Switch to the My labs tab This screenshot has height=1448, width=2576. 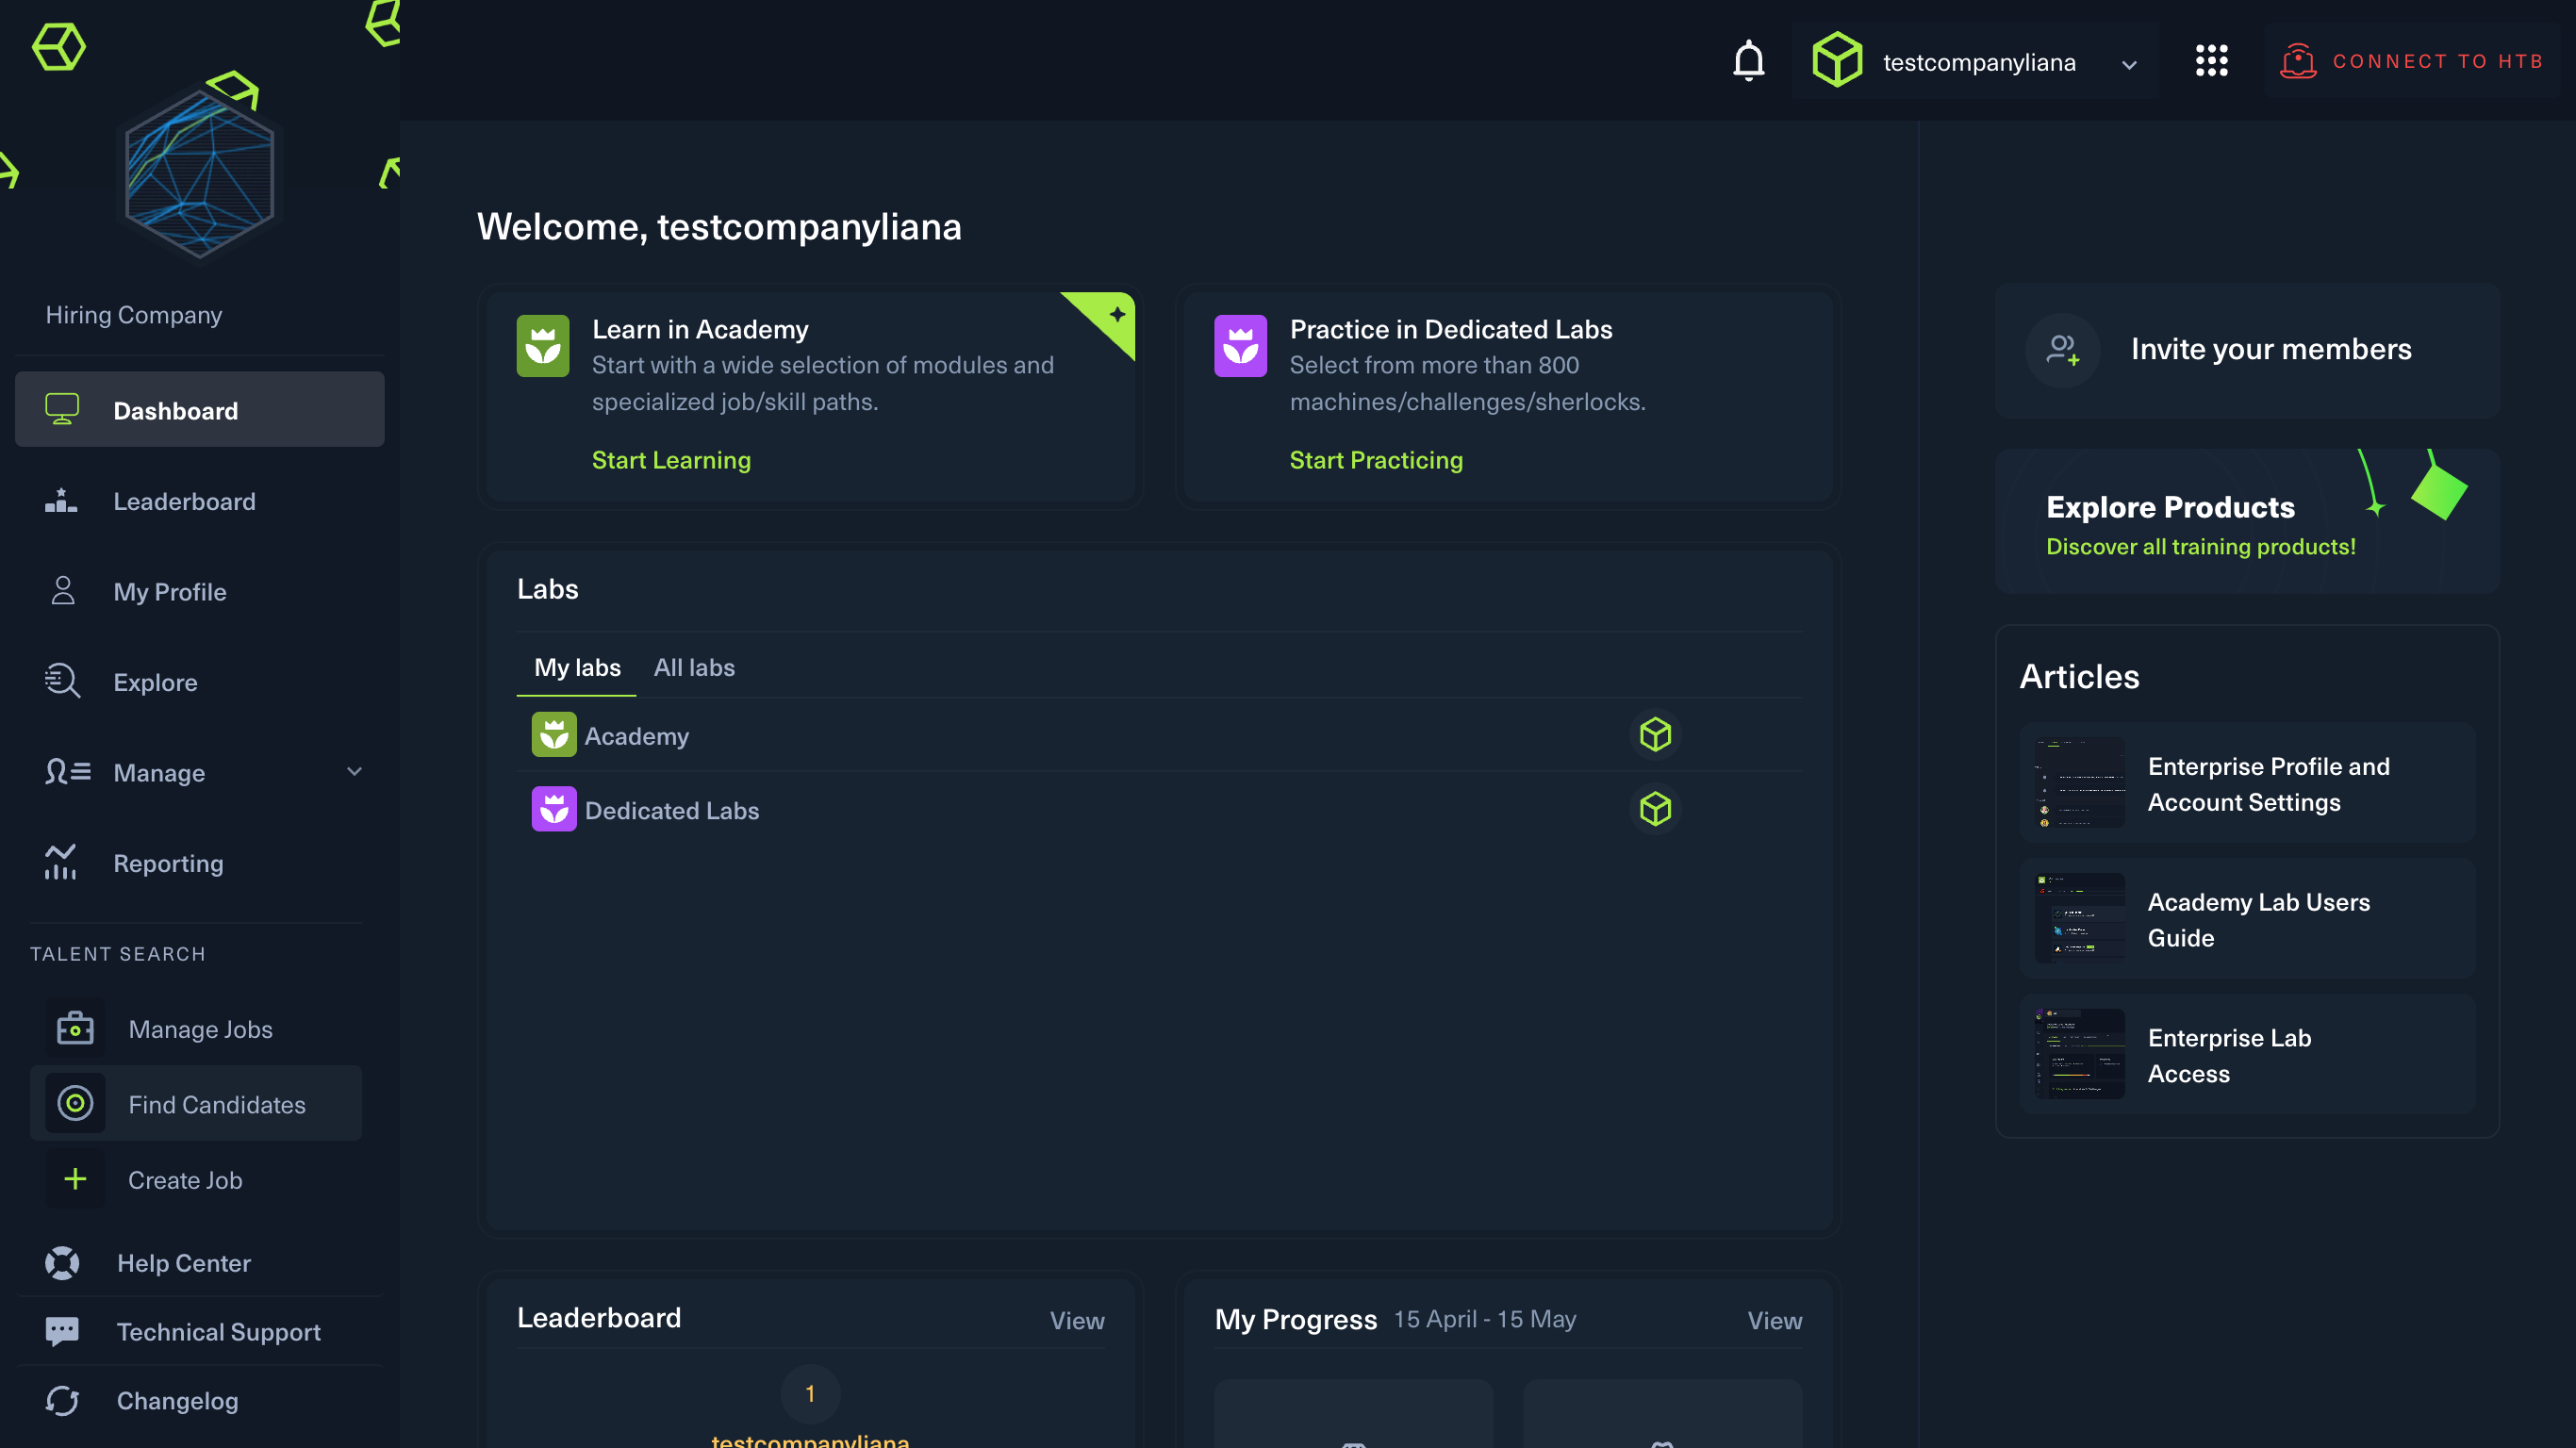tap(577, 667)
